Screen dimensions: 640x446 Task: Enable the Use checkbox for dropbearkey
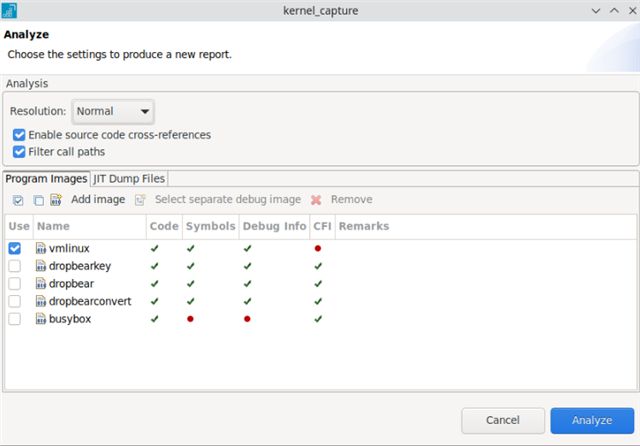point(15,266)
